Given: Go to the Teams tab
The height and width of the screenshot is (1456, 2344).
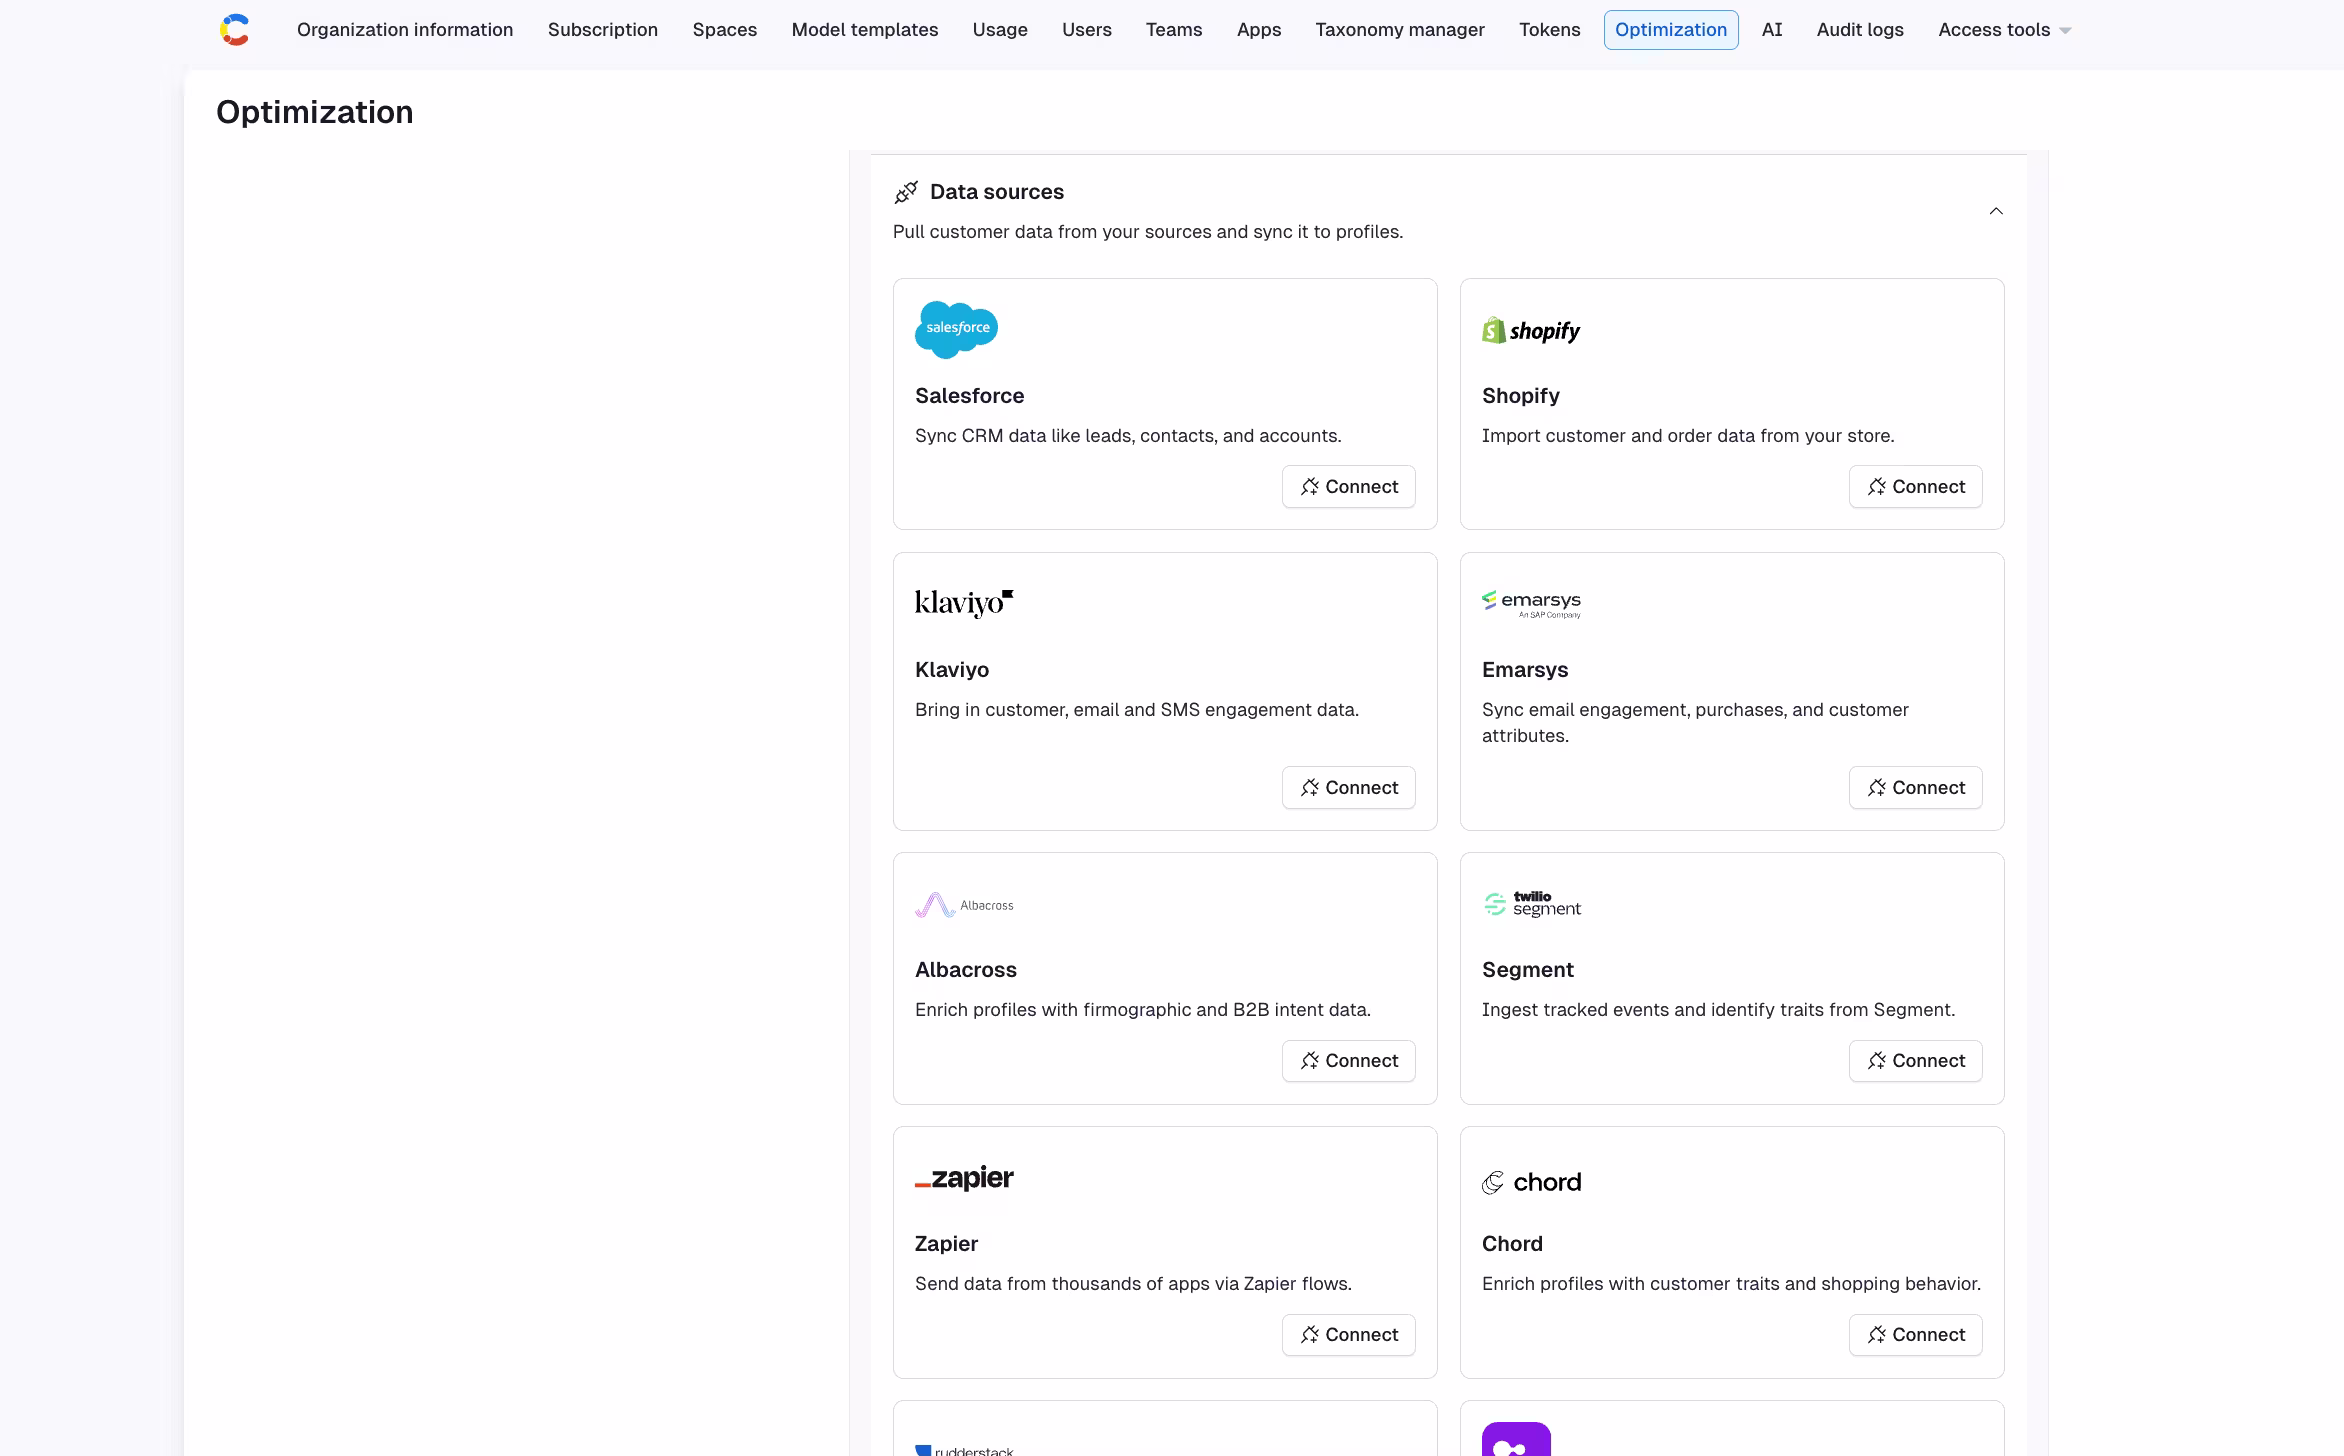Looking at the screenshot, I should click(1174, 30).
